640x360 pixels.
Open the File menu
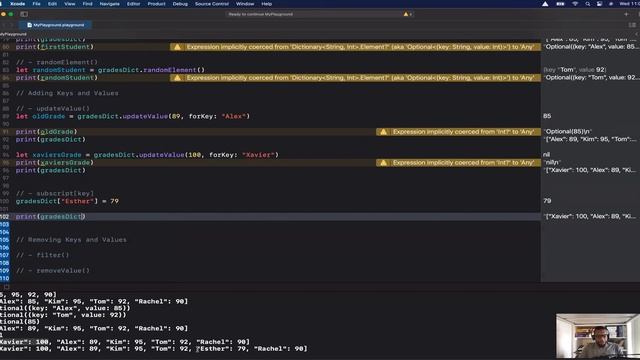(36, 4)
